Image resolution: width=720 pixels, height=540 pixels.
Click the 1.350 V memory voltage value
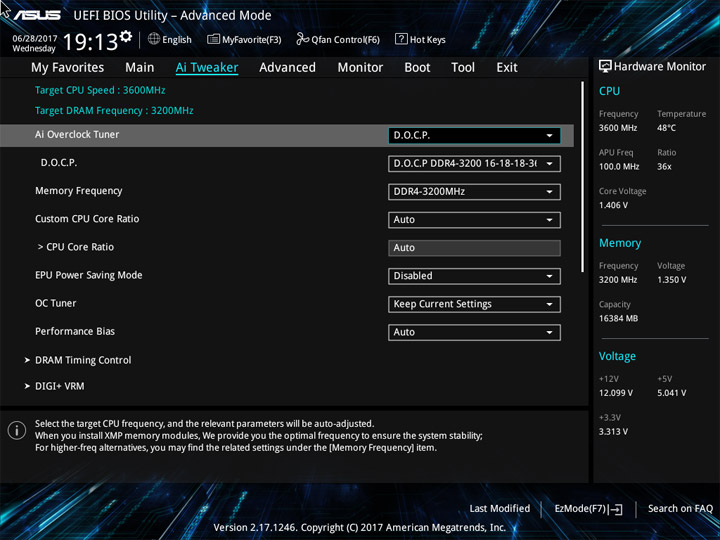672,280
